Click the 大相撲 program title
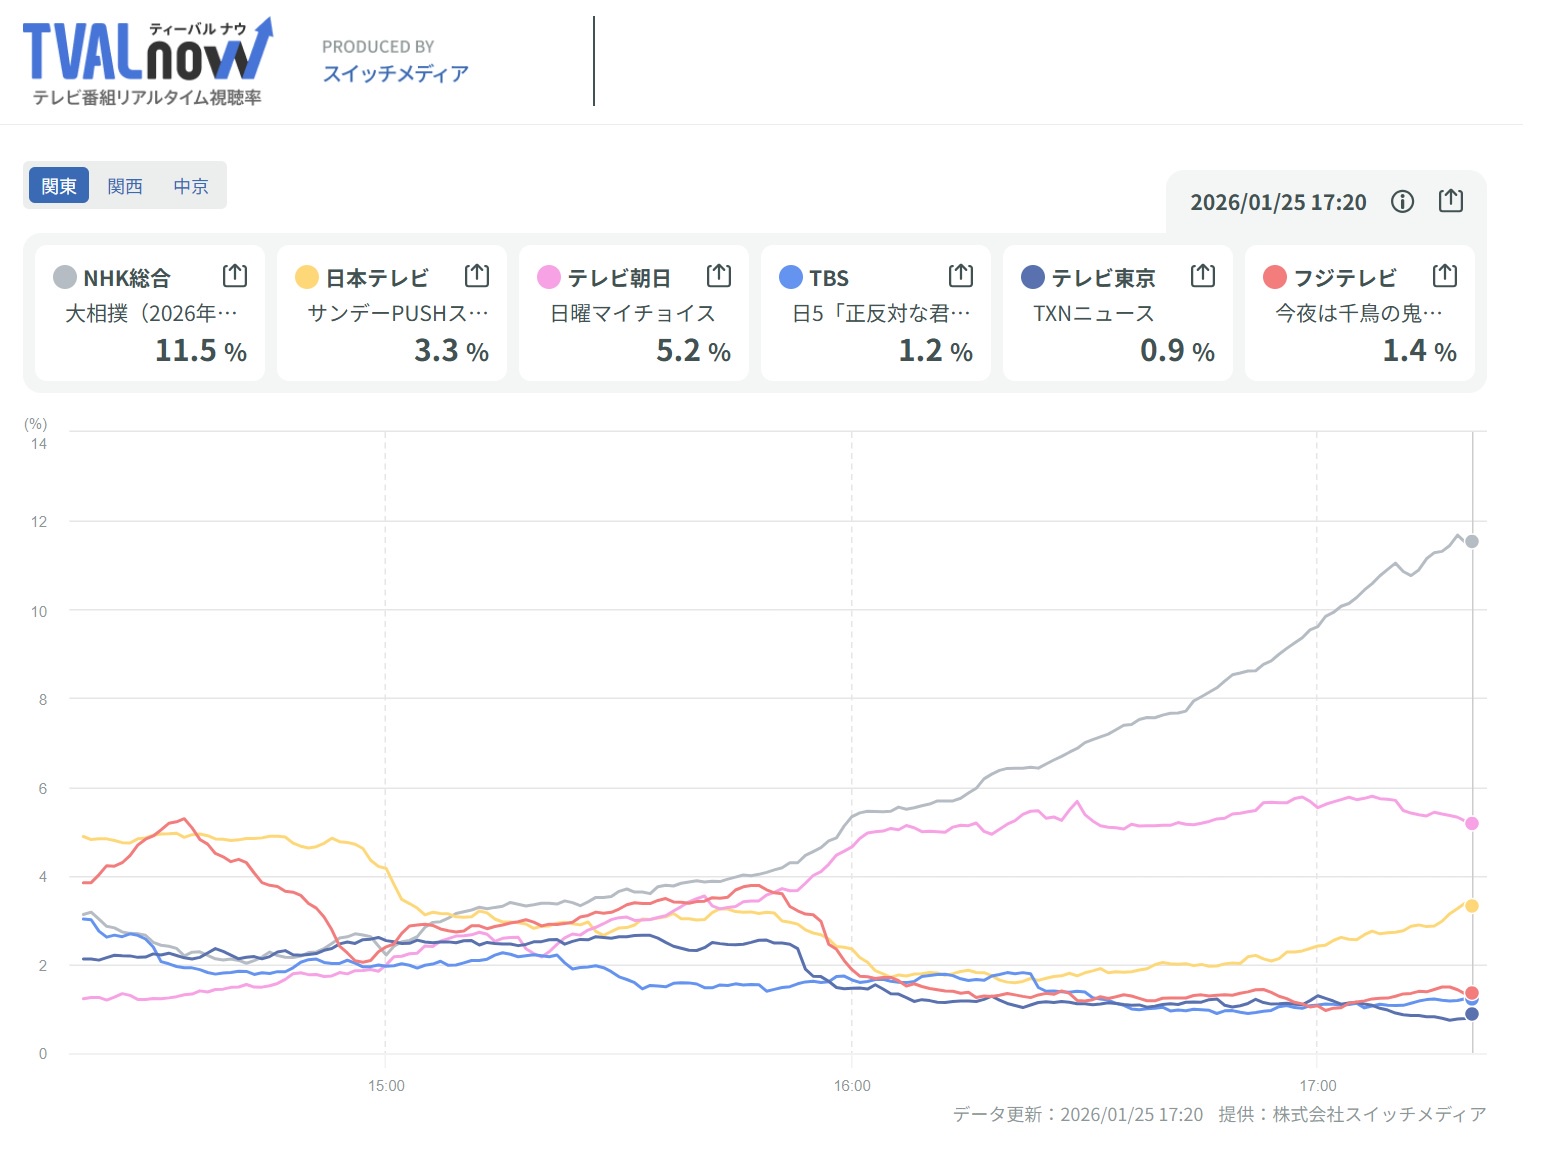The width and height of the screenshot is (1557, 1156). pyautogui.click(x=151, y=314)
